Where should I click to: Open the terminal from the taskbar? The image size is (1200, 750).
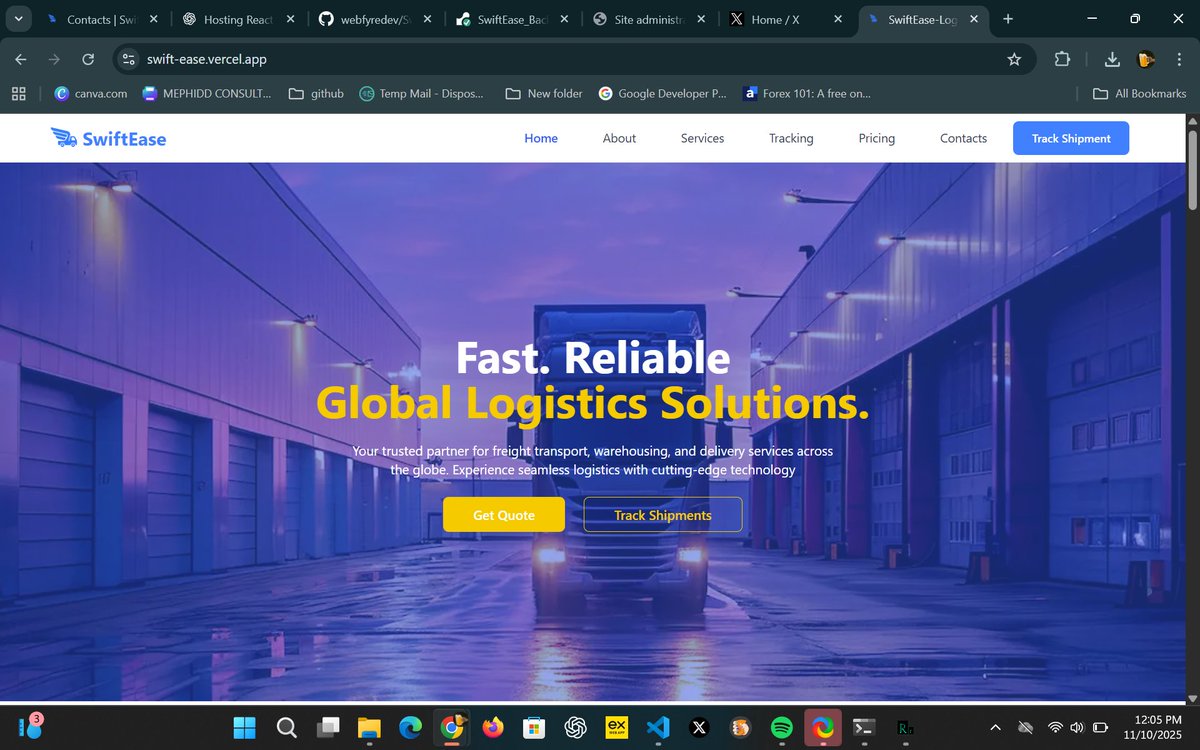(x=862, y=727)
